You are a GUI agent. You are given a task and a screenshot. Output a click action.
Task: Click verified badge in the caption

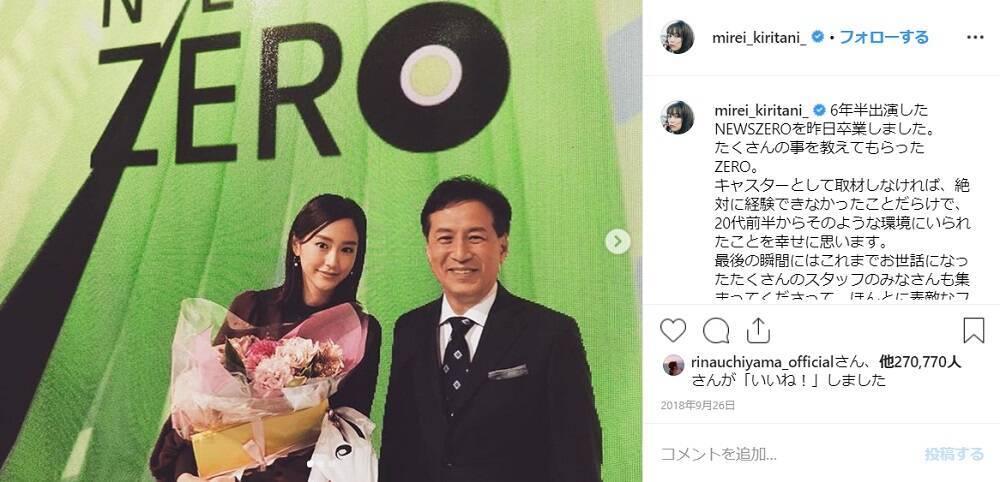point(820,110)
